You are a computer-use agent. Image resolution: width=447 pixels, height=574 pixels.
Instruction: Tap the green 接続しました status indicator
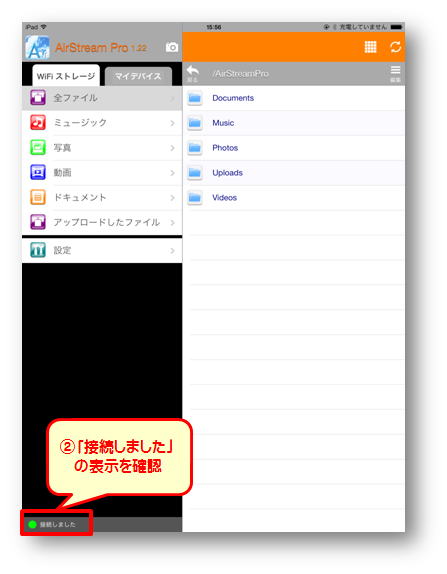click(x=32, y=525)
